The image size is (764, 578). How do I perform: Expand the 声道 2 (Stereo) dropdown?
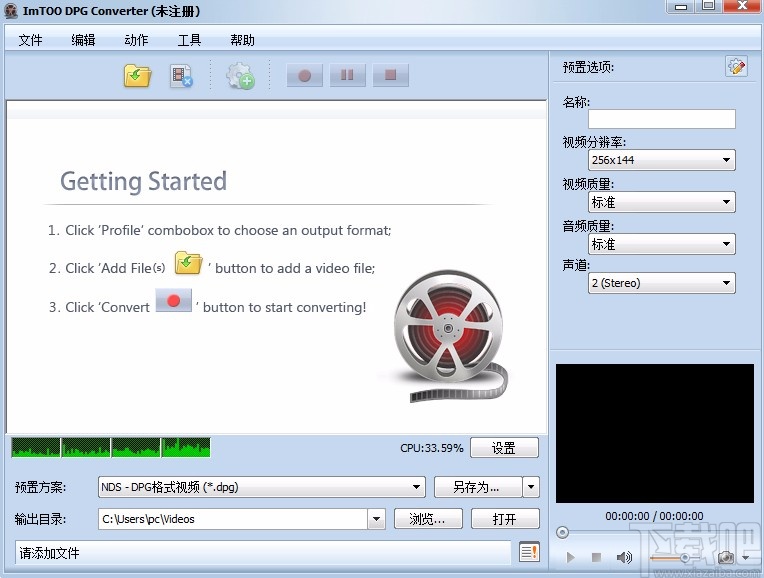pos(662,283)
